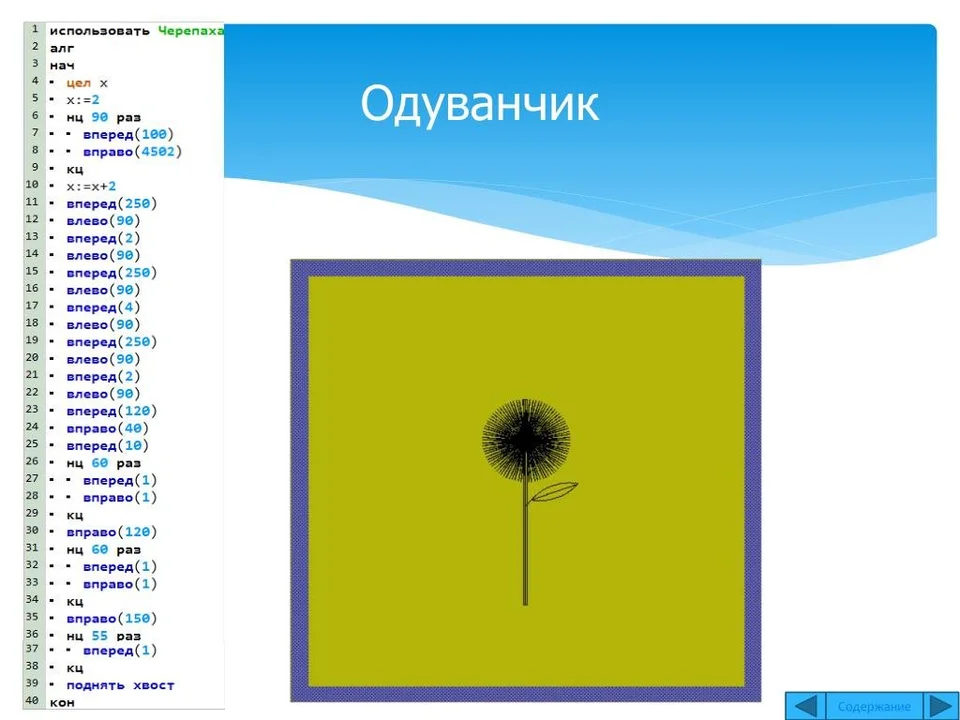Click the 'поднять хвост' command line

pos(121,685)
